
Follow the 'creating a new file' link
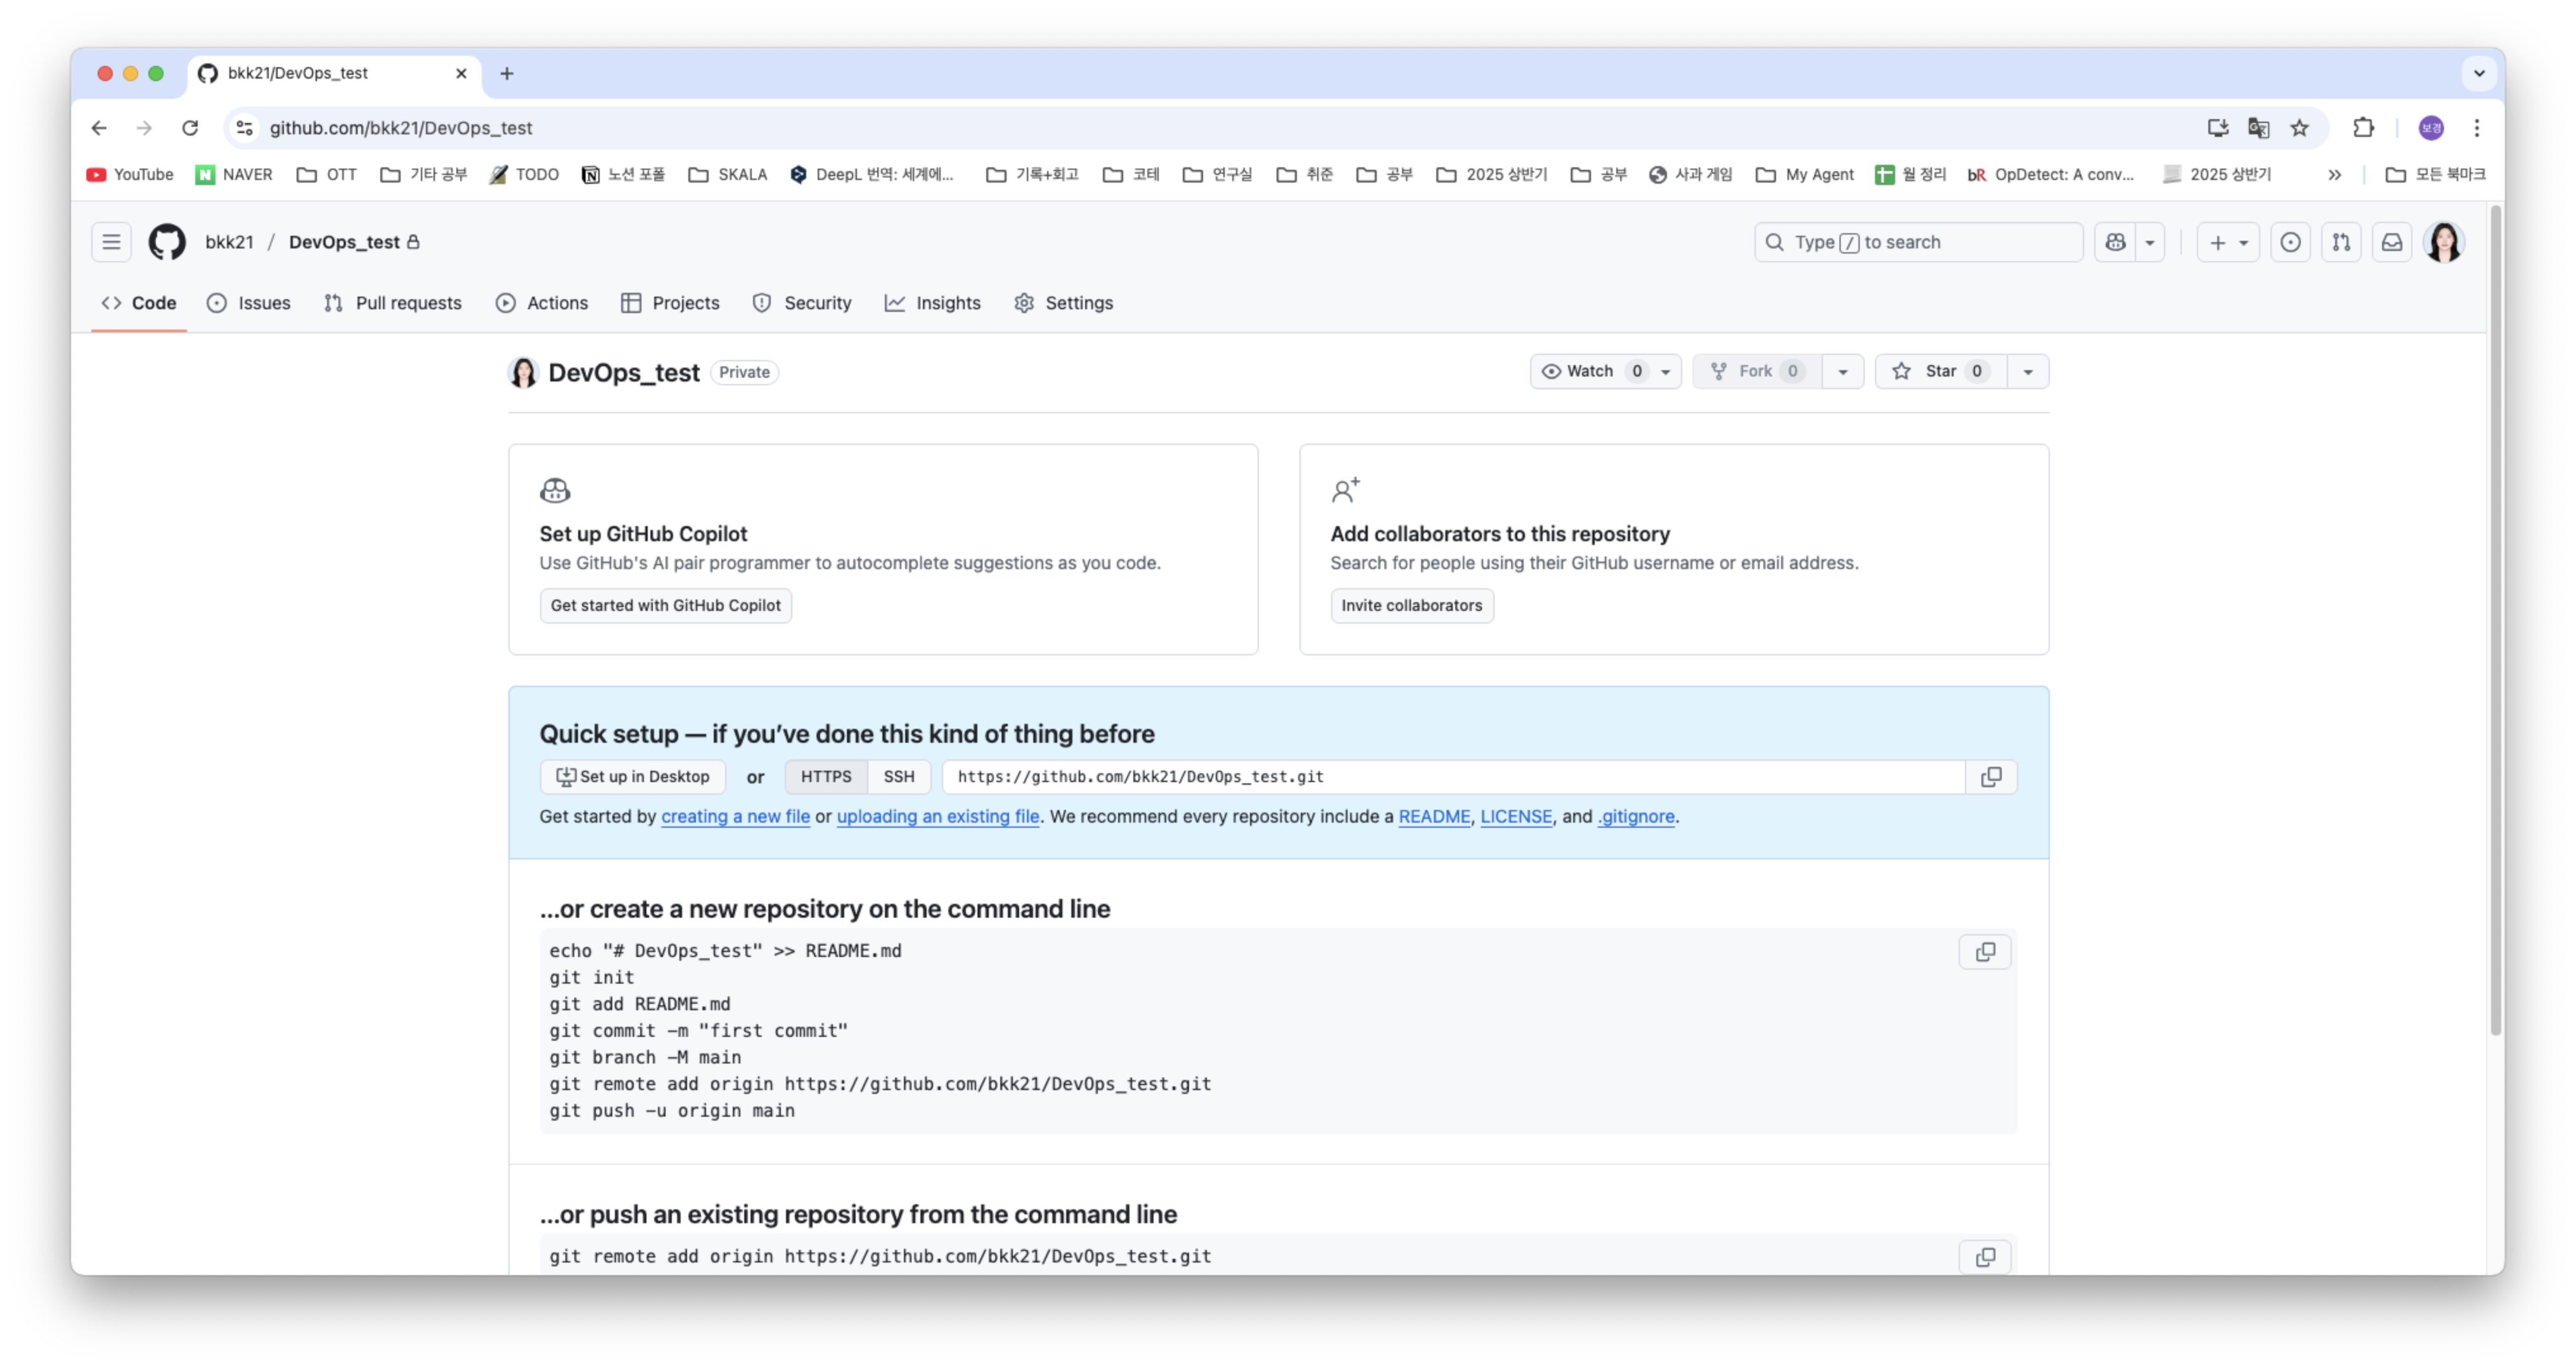point(735,817)
